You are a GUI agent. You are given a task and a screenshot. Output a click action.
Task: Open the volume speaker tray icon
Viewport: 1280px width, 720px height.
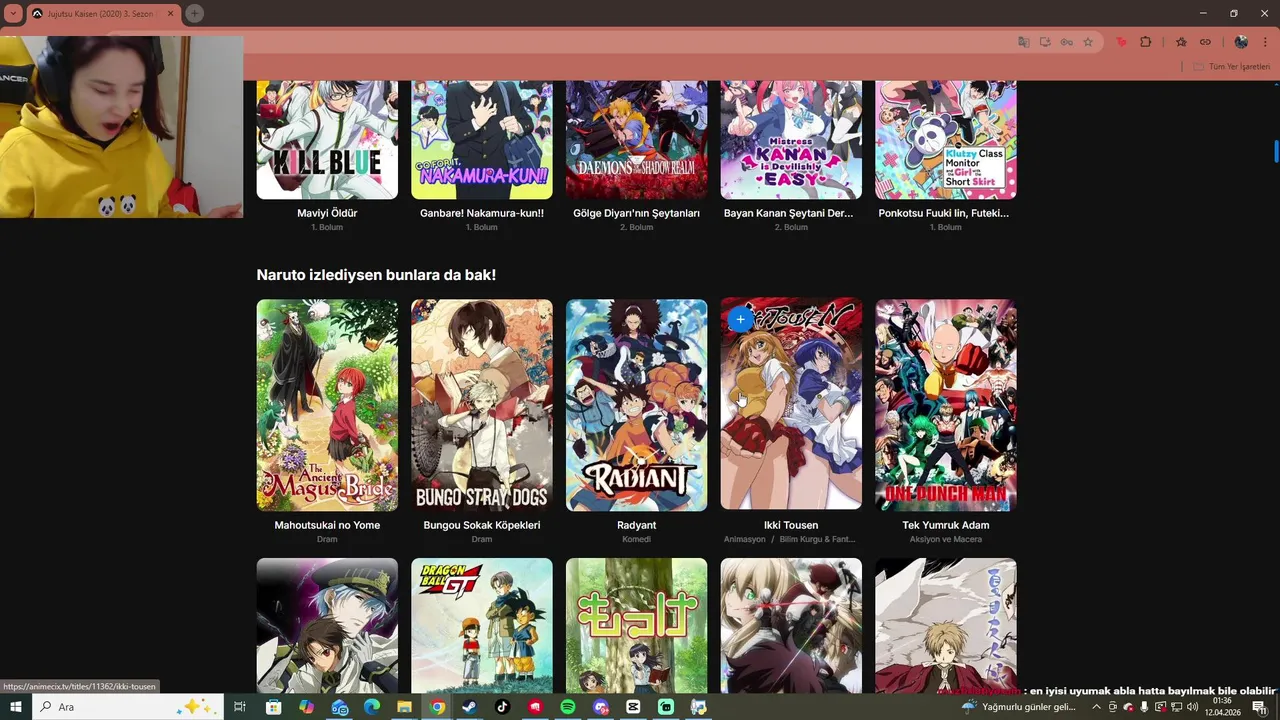(1192, 707)
